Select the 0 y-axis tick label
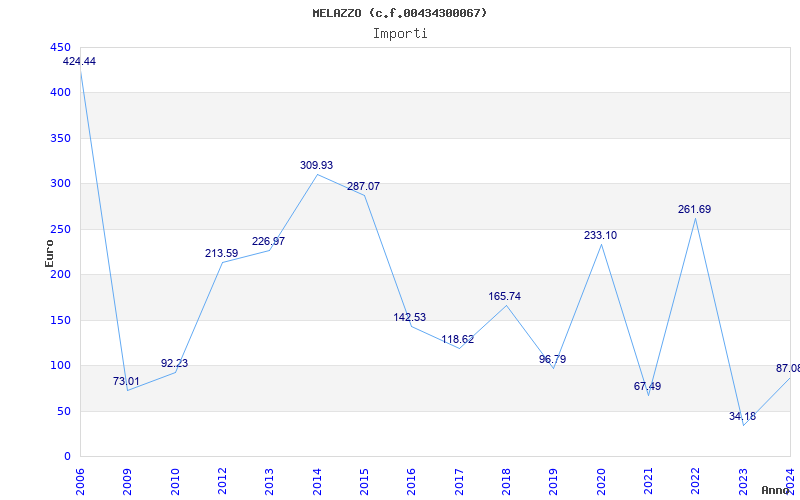Viewport: 800px width, 500px height. pos(67,457)
